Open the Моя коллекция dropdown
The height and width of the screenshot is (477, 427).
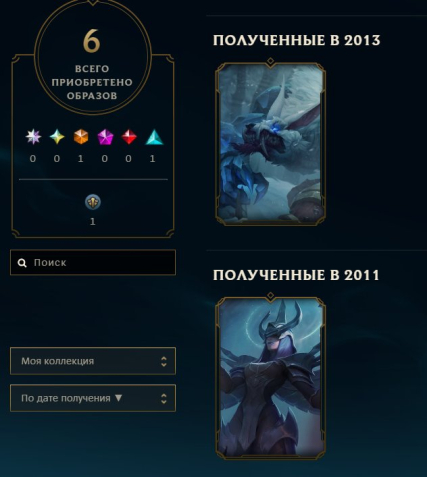coord(93,361)
